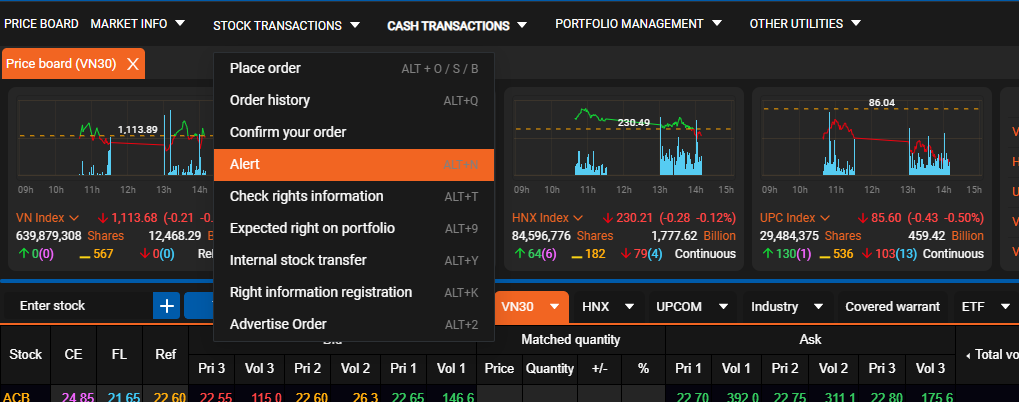Screen dimensions: 1019x402
Task: Expand the VN30 tab dropdown arrow
Action: click(x=552, y=306)
